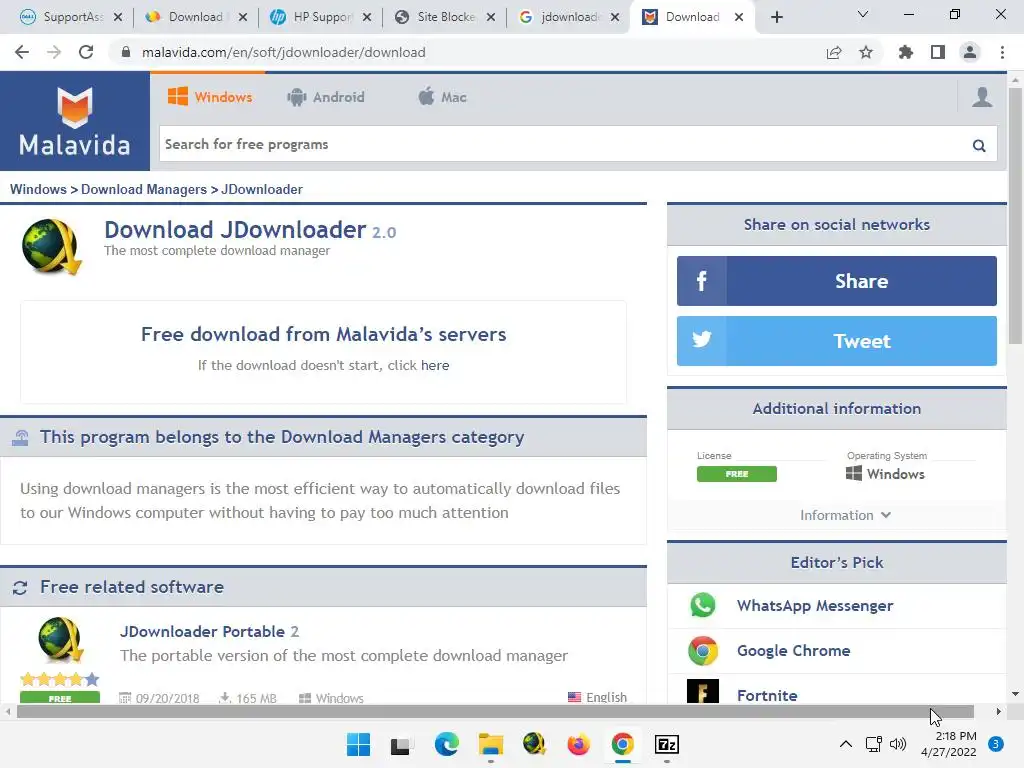
Task: Click the Tweet button
Action: coord(837,341)
